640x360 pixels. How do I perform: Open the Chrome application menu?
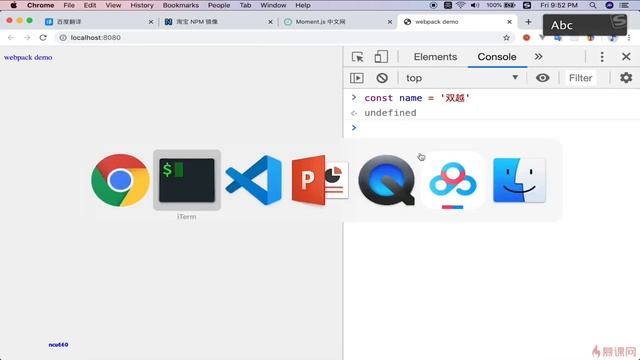pyautogui.click(x=40, y=5)
